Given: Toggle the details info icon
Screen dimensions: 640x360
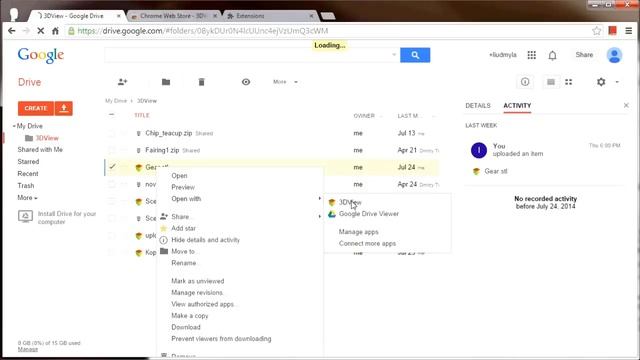Looking at the screenshot, I should 525,82.
